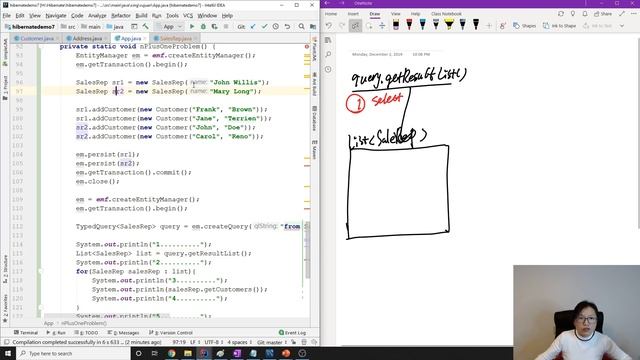Open the Navigate menu
Viewport: 640px width, 360px height.
56,16
